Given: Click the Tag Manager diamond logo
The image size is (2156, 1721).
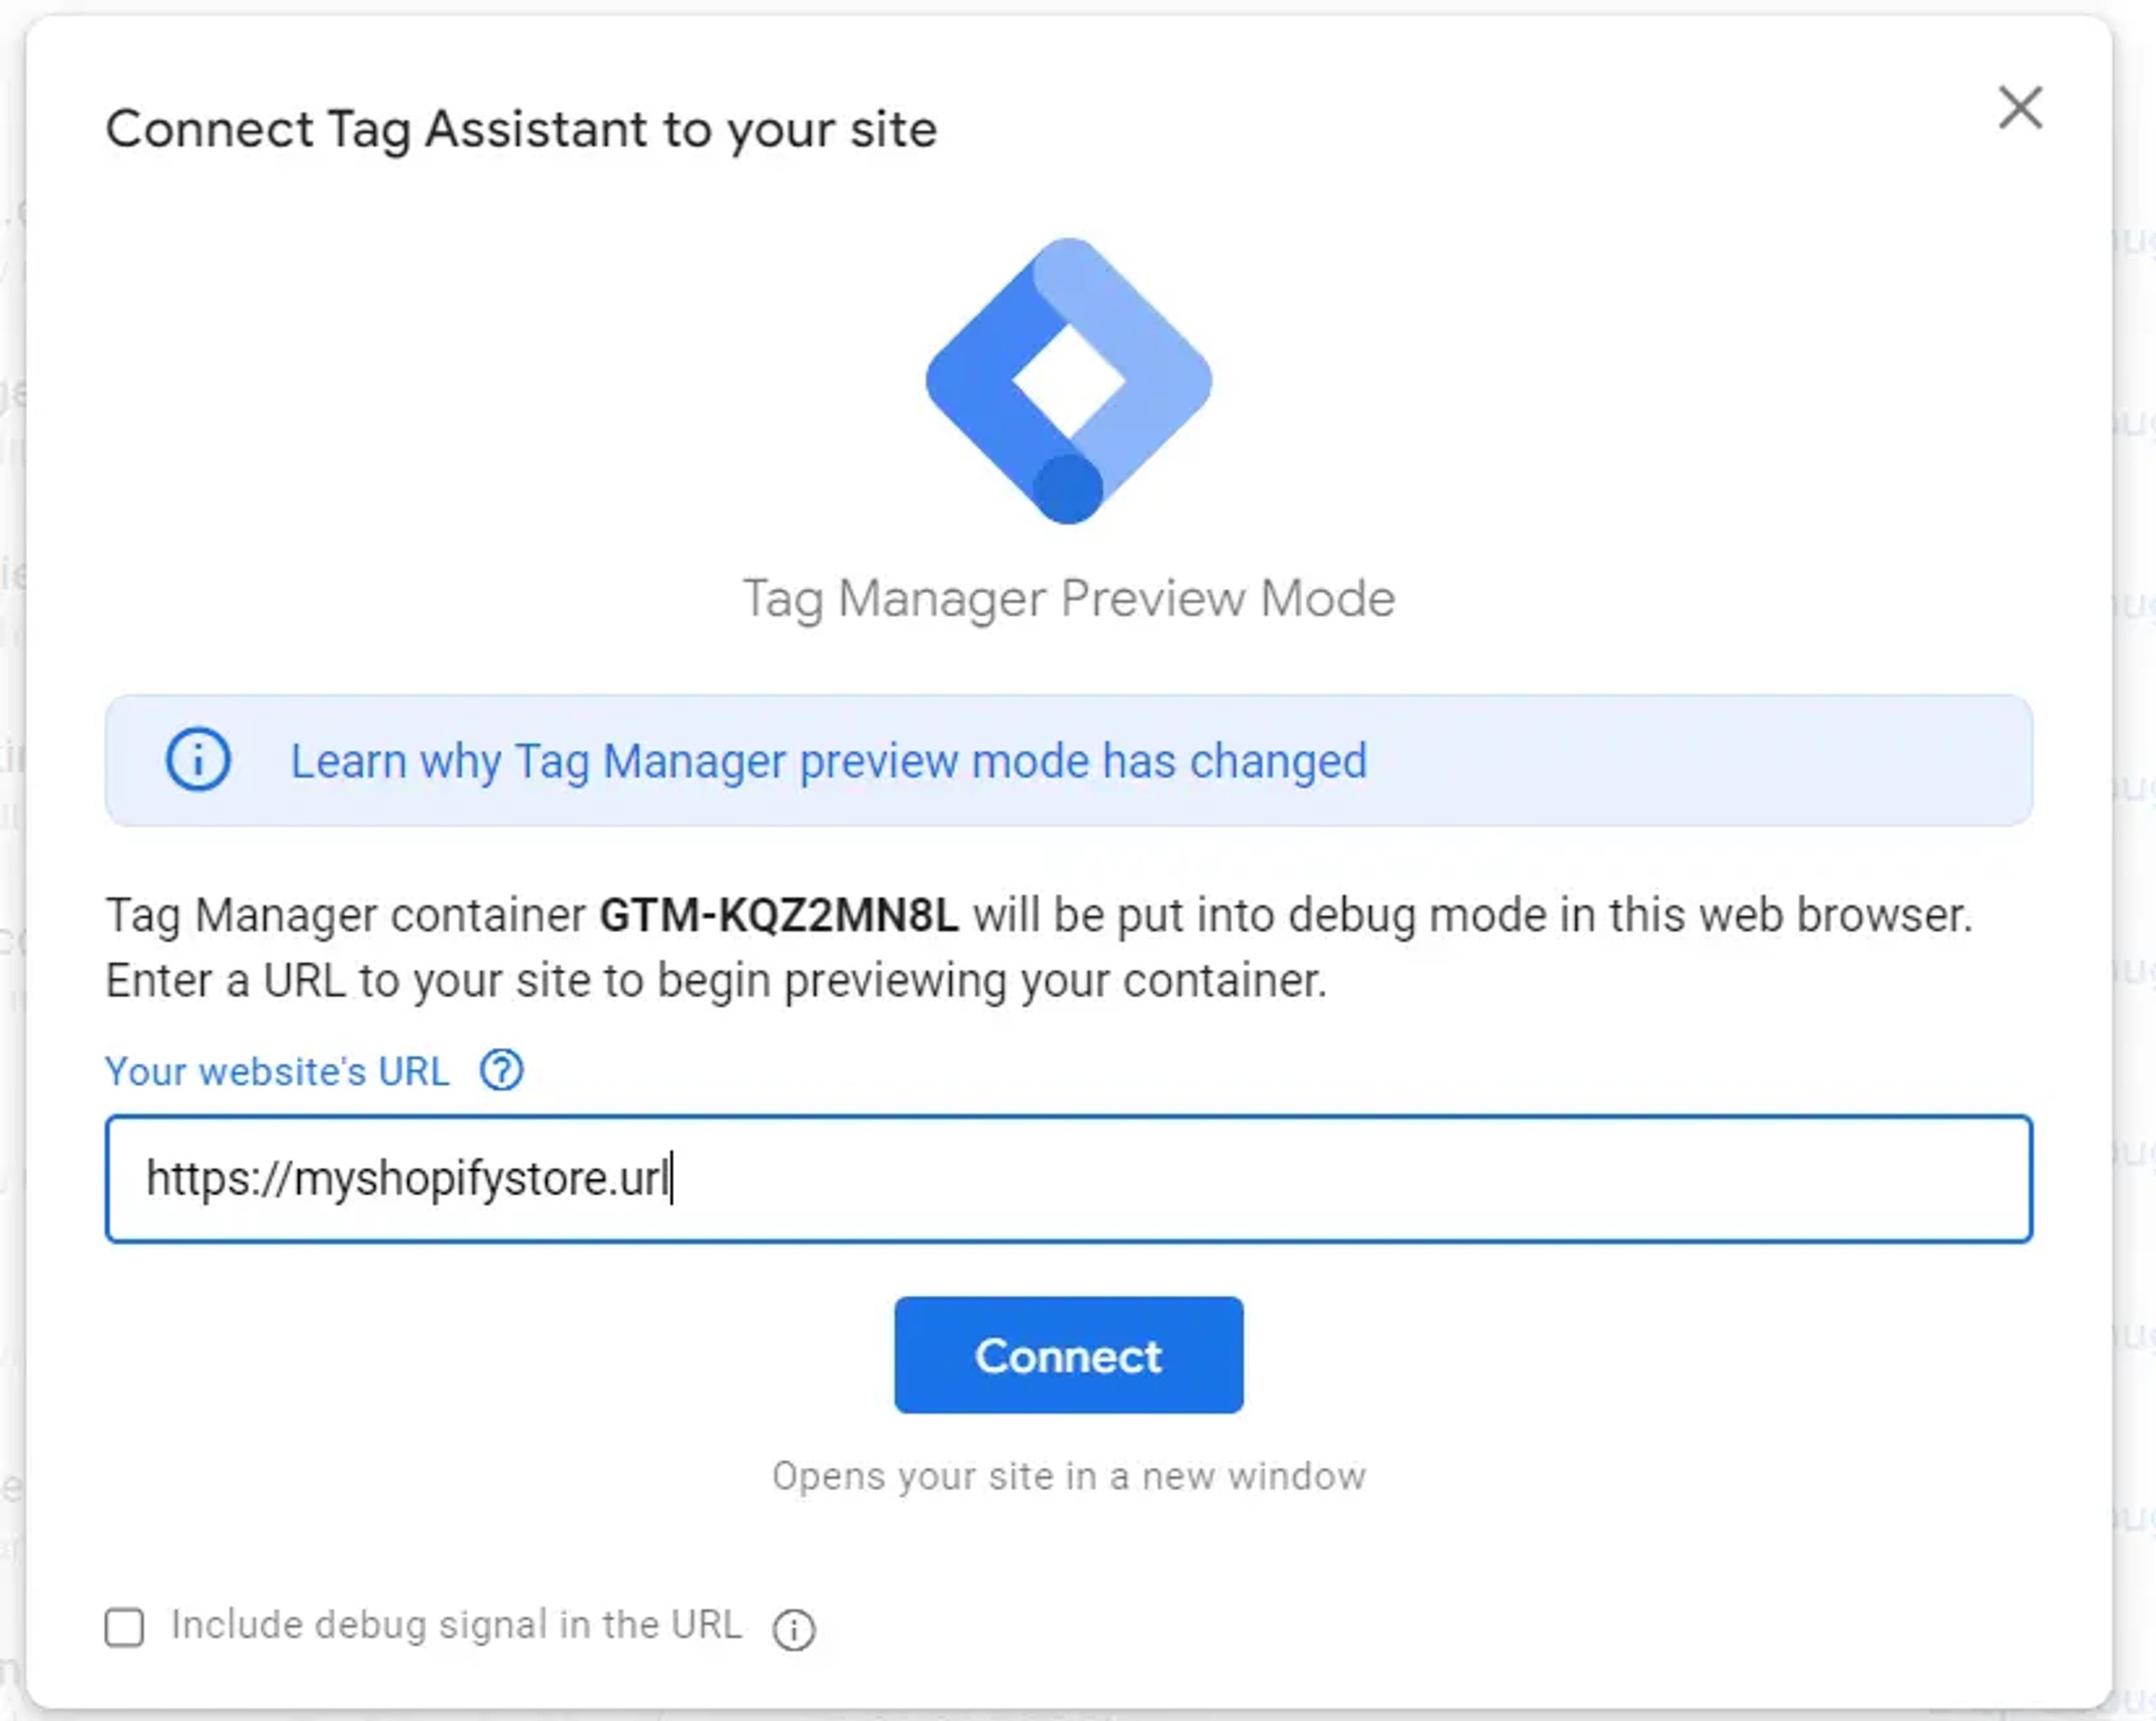Looking at the screenshot, I should pos(1068,381).
